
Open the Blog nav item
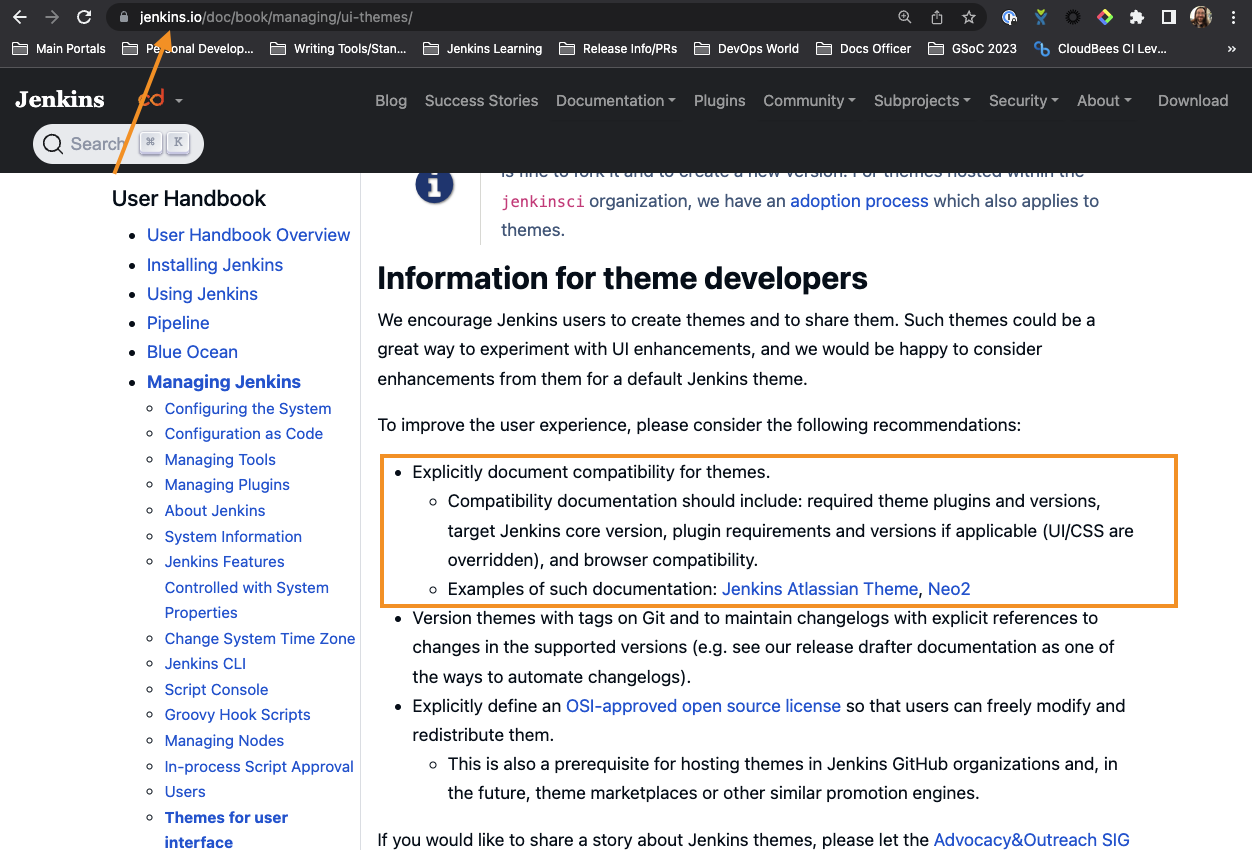[x=391, y=100]
